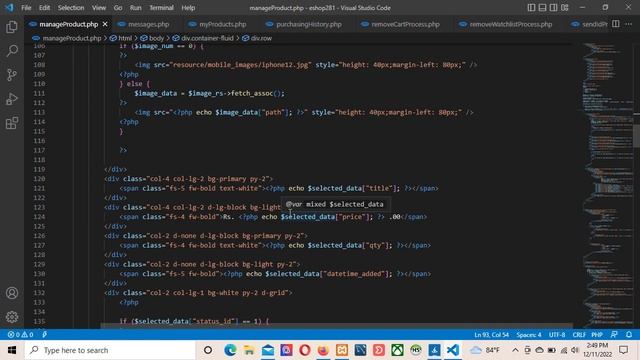Select manageProduct.php in breadcrumb

[x=71, y=38]
